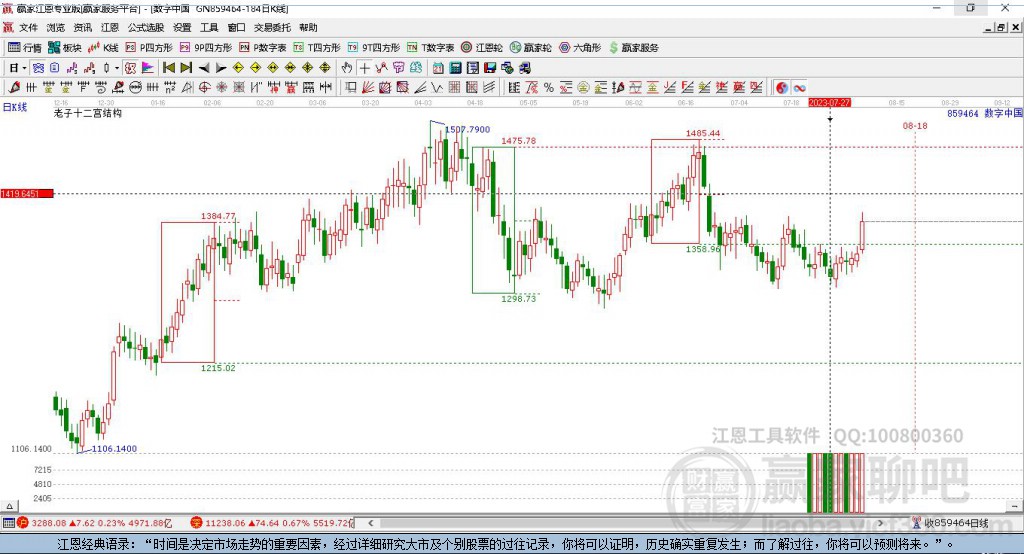
Task: Select the flag-shaped chart icon
Action: (x=148, y=68)
